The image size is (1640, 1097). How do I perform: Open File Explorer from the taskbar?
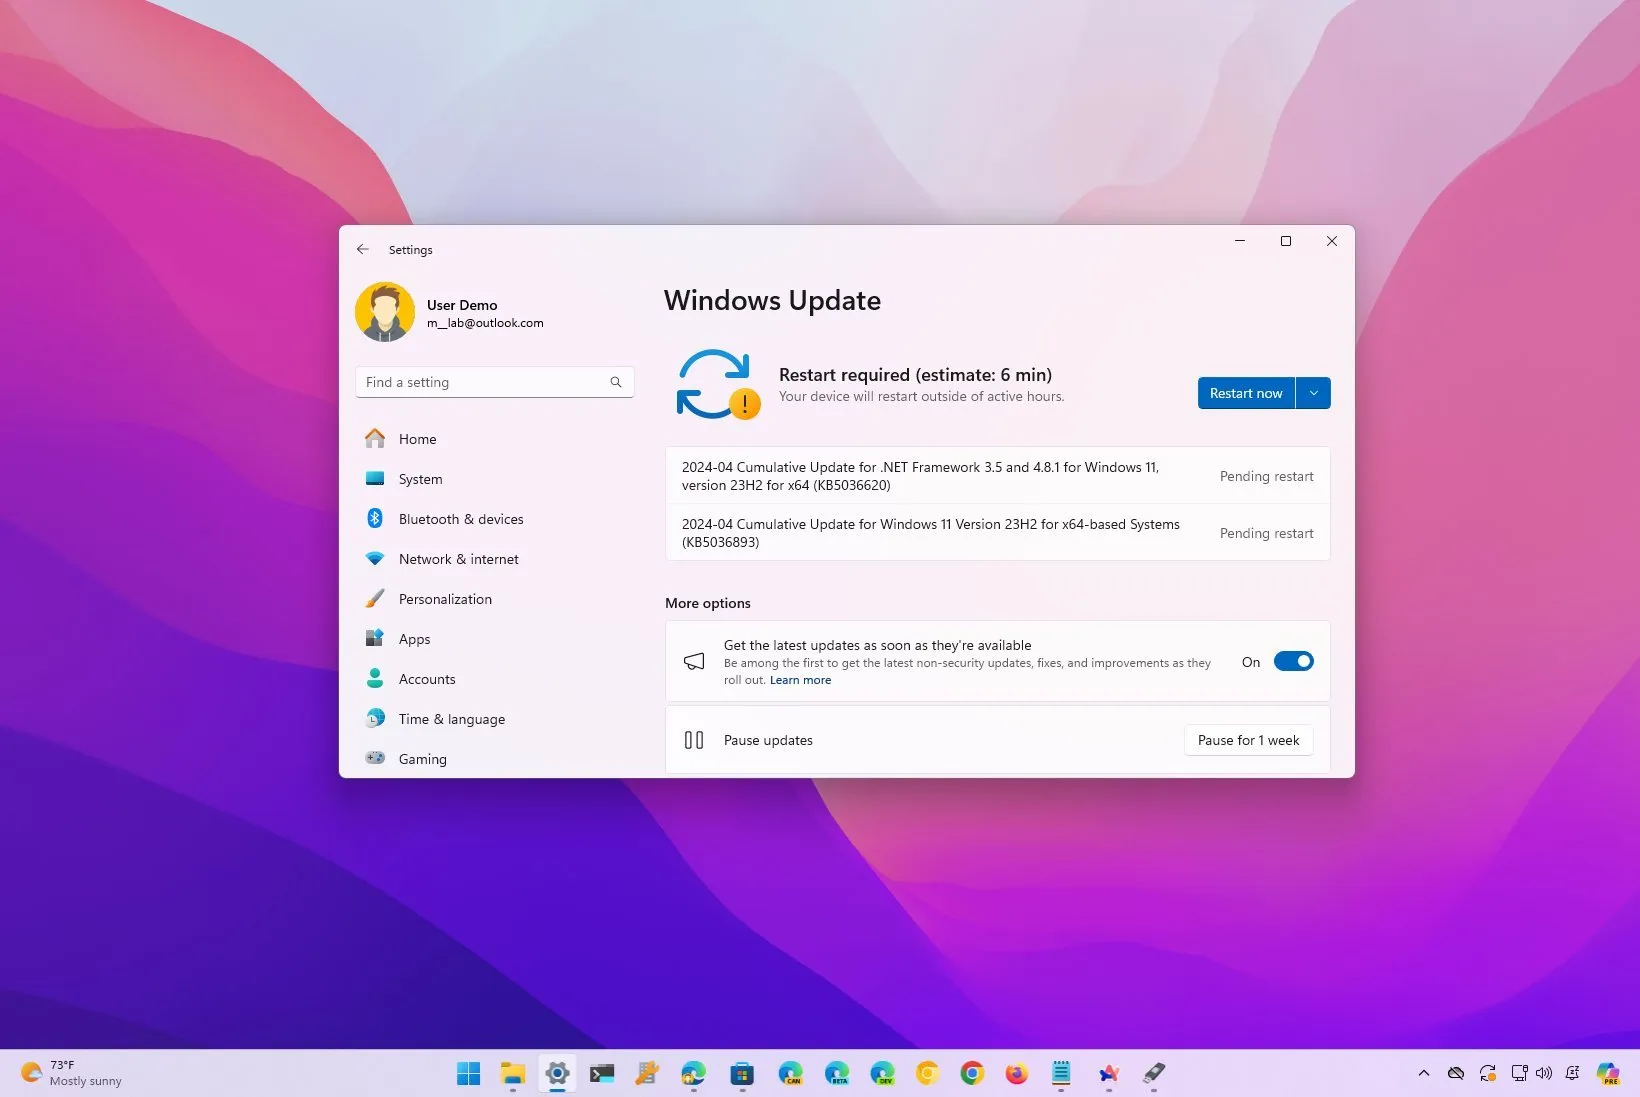click(513, 1073)
